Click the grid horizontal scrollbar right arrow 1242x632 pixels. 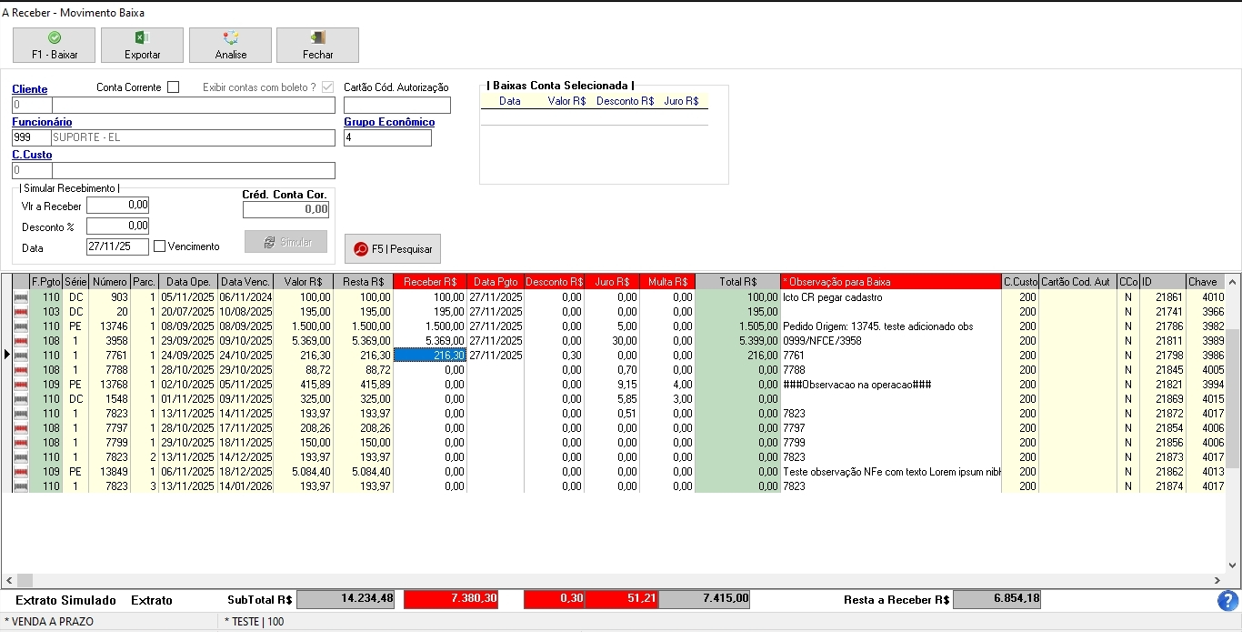(1217, 580)
